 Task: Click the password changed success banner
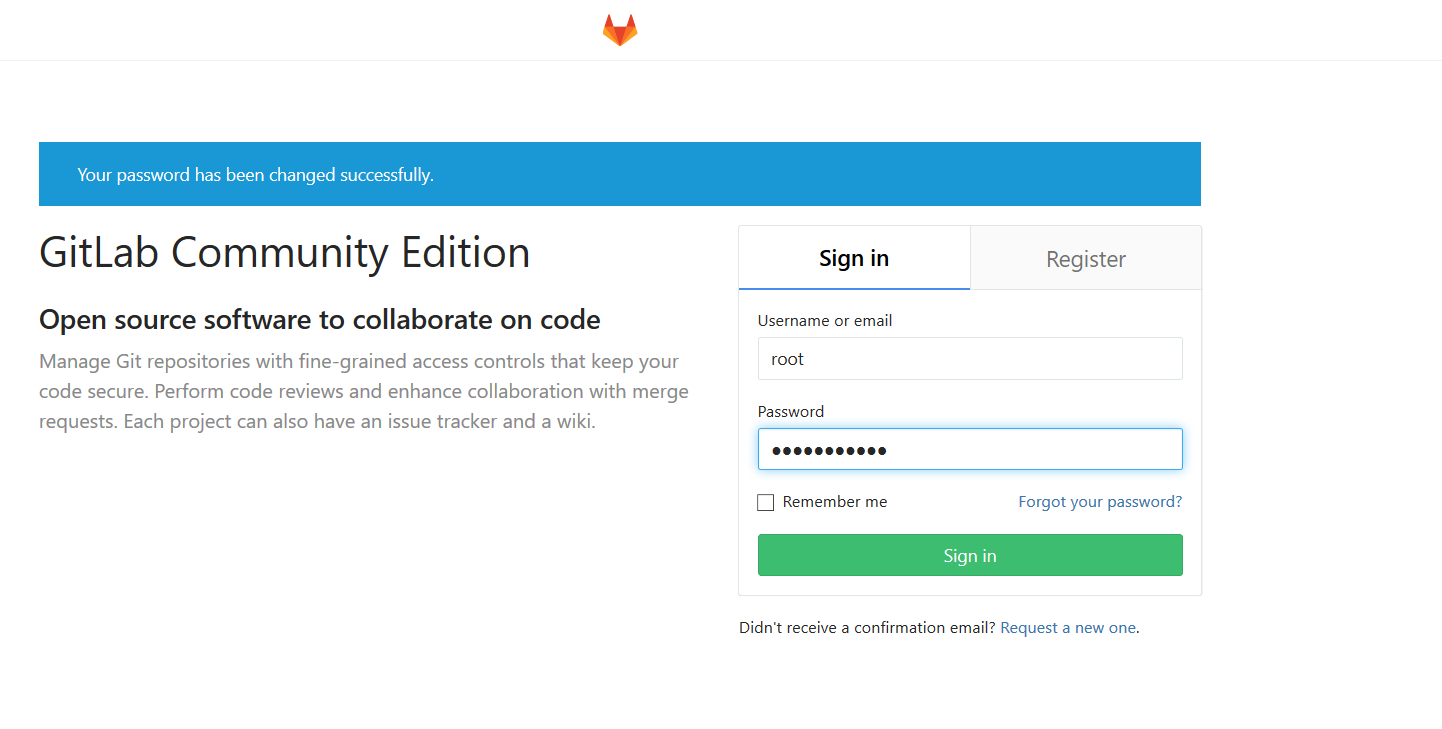[620, 174]
